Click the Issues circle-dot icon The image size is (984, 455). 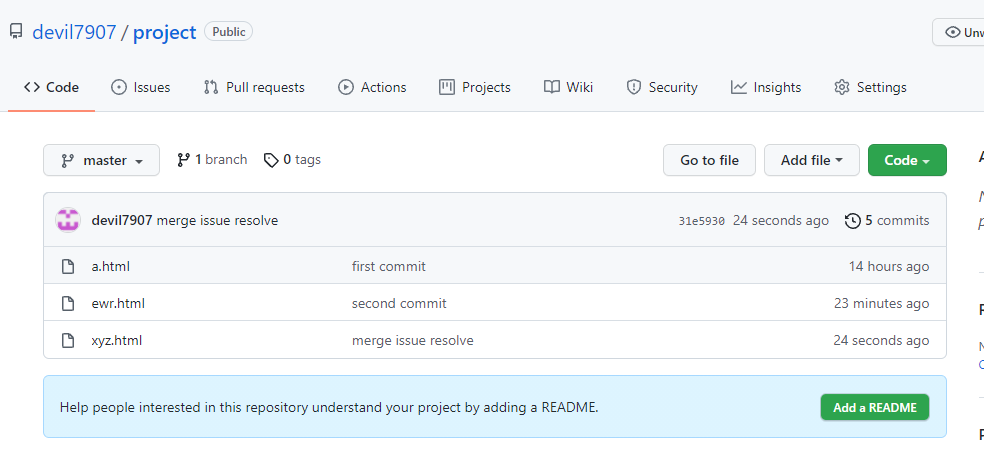119,87
